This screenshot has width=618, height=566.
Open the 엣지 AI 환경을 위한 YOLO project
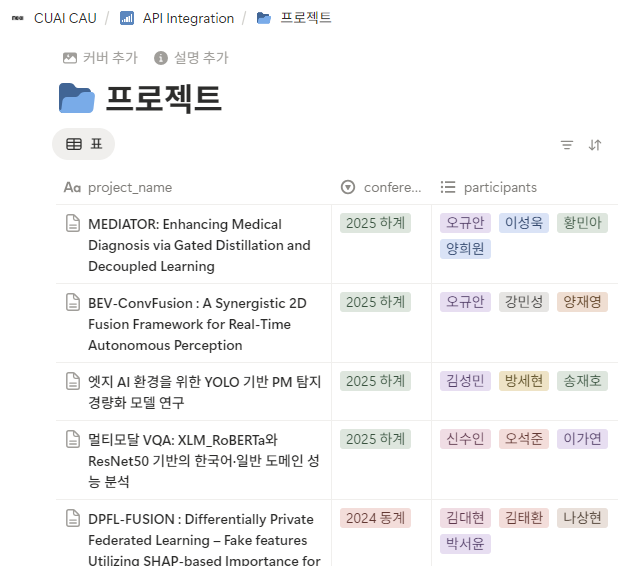pyautogui.click(x=205, y=392)
